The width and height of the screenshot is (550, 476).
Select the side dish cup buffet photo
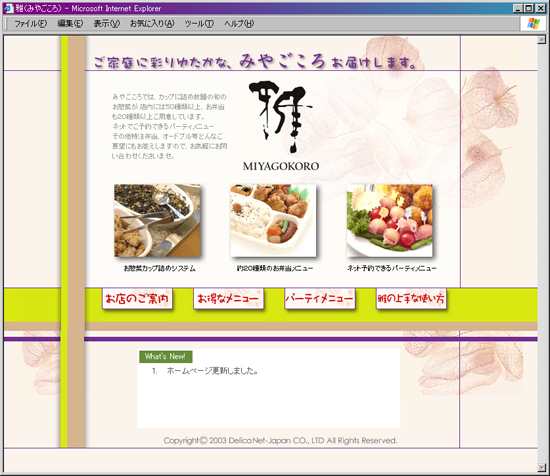pos(157,221)
